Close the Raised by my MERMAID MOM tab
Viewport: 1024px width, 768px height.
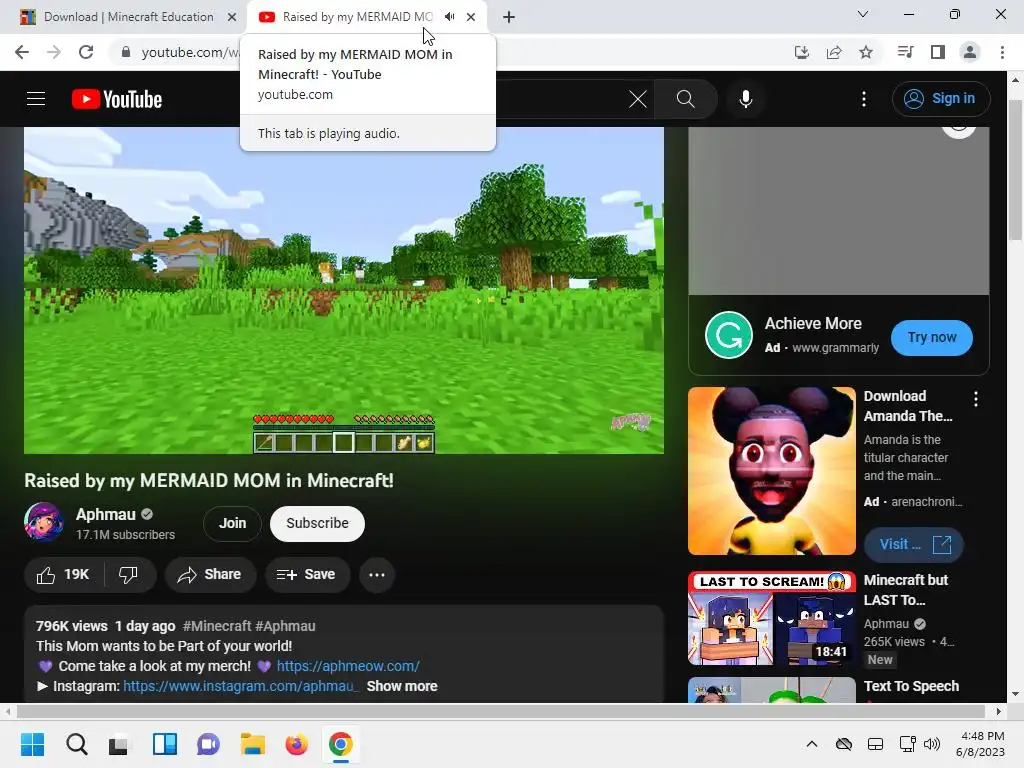pos(471,17)
